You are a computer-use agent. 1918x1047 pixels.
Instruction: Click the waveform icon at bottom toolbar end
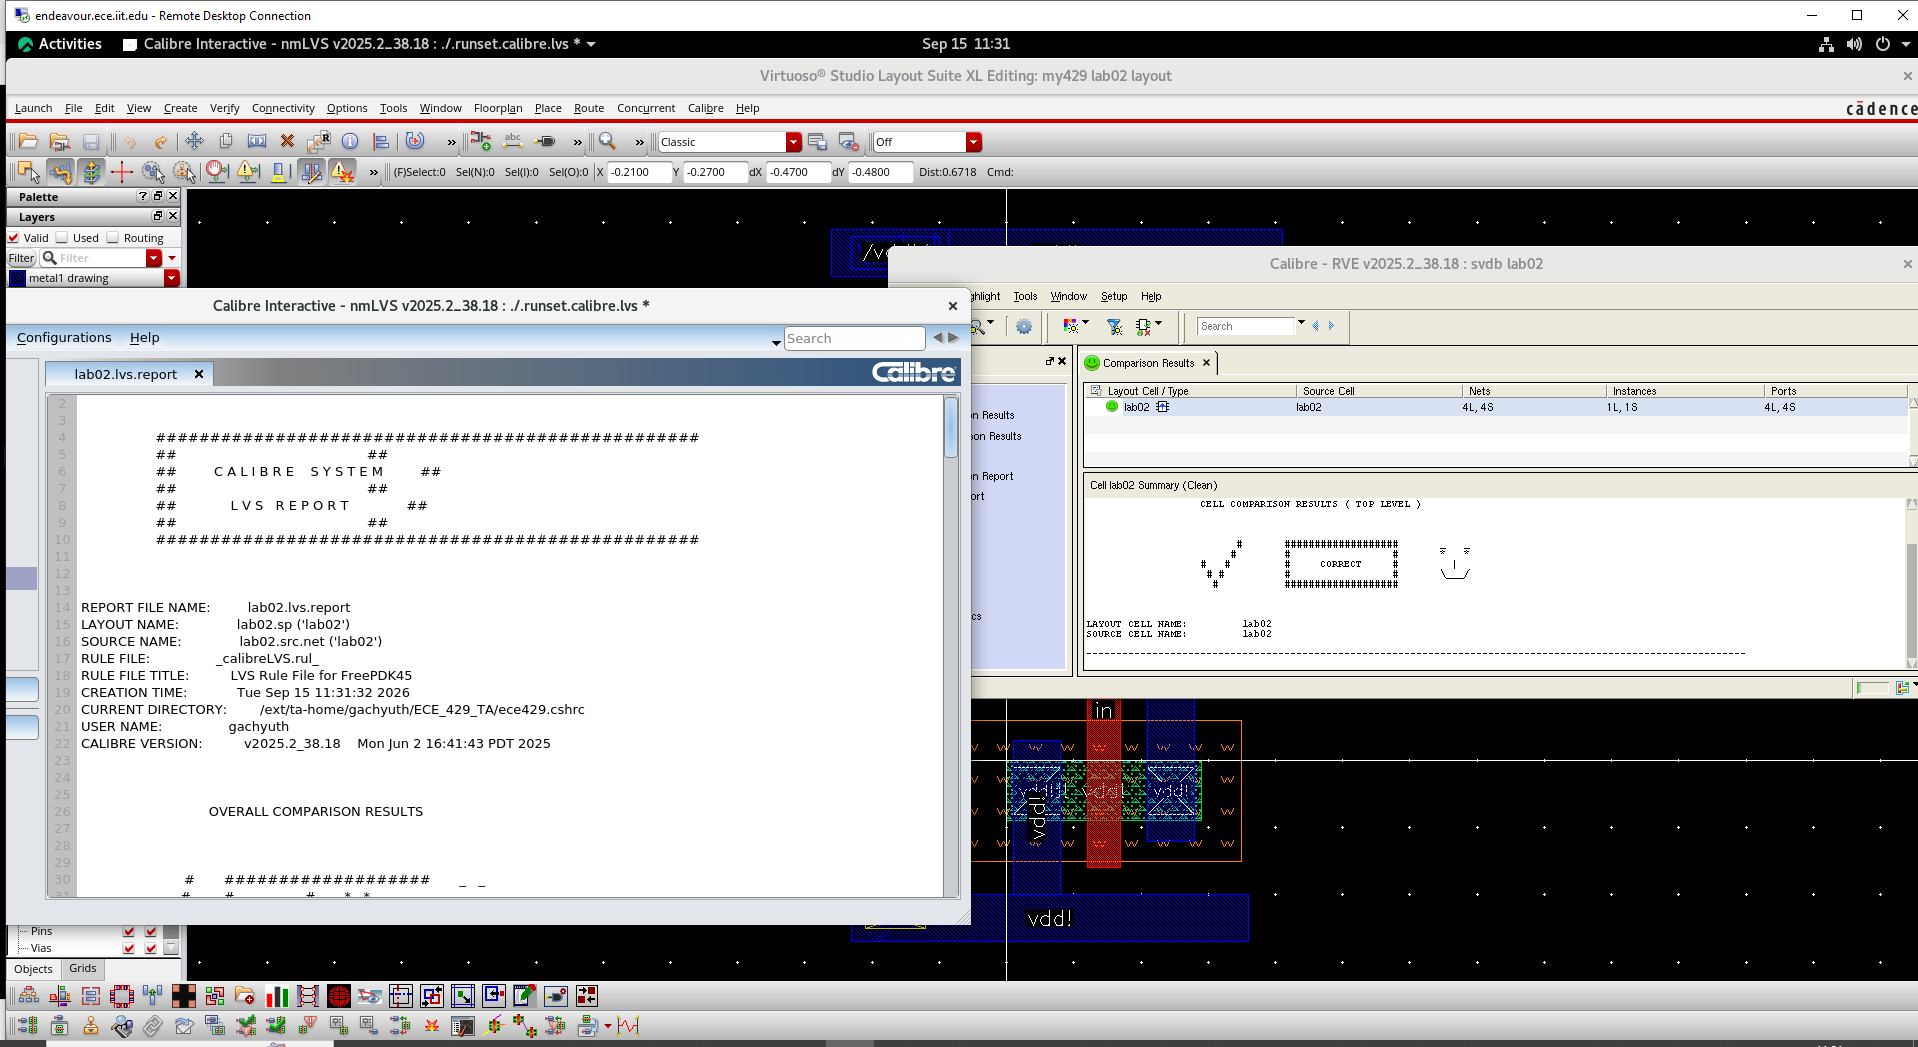628,1026
